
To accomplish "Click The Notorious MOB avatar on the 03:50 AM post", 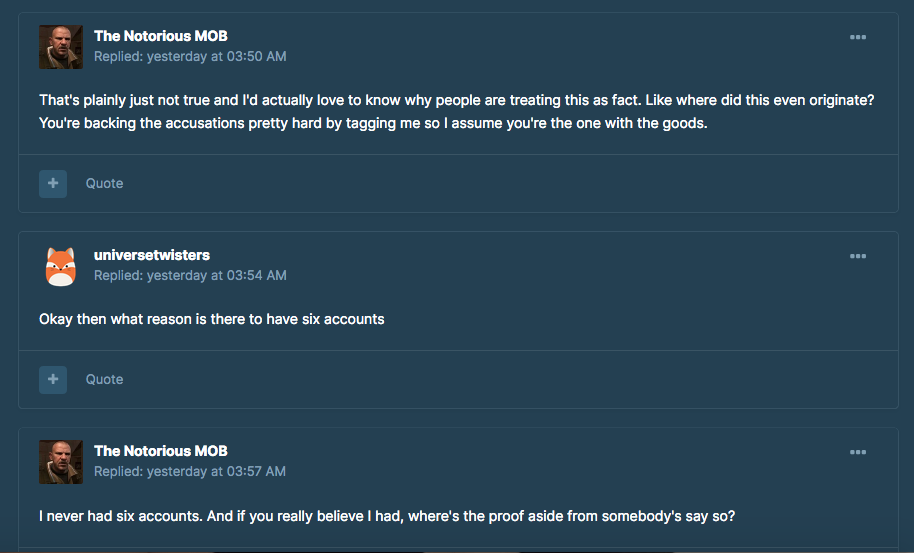I will (x=61, y=47).
